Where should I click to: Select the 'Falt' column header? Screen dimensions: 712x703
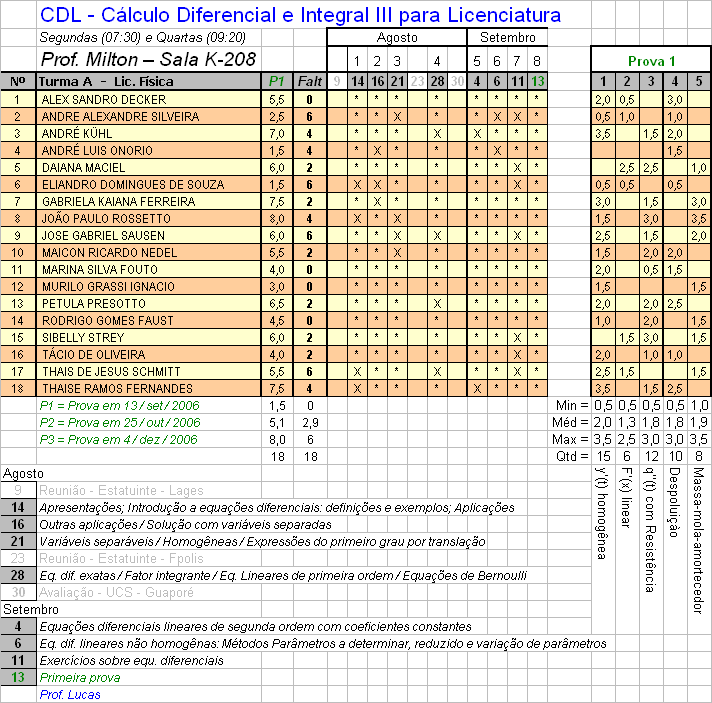click(310, 82)
